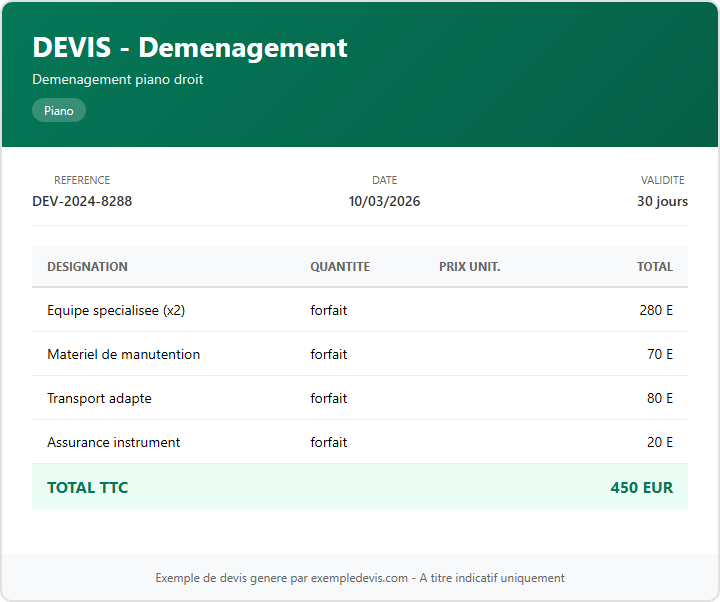Click the Piano tag badge
This screenshot has height=602, width=720.
coord(59,111)
